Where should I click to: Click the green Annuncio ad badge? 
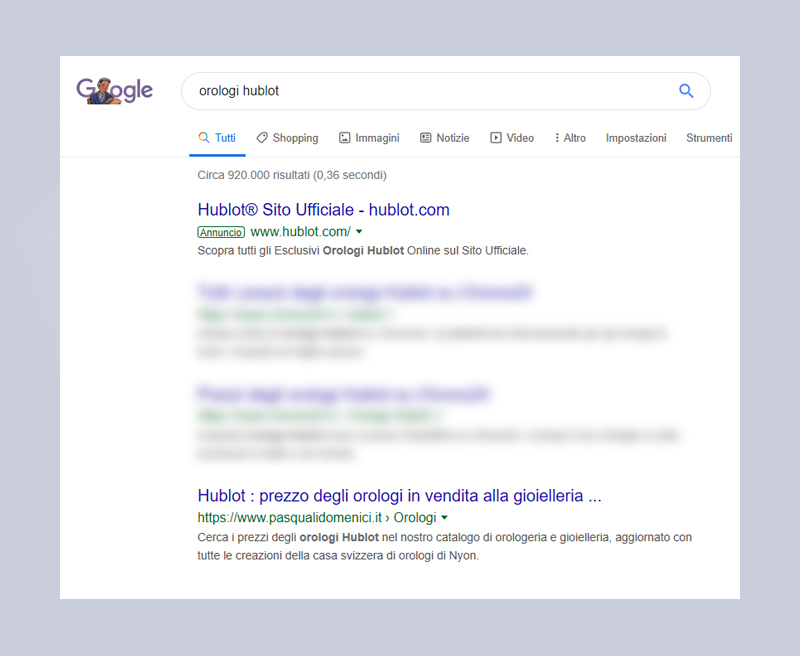pyautogui.click(x=221, y=232)
